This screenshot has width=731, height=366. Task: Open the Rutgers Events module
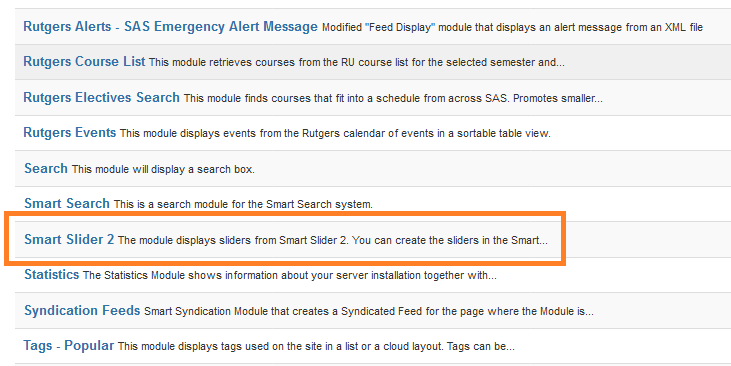pos(69,132)
